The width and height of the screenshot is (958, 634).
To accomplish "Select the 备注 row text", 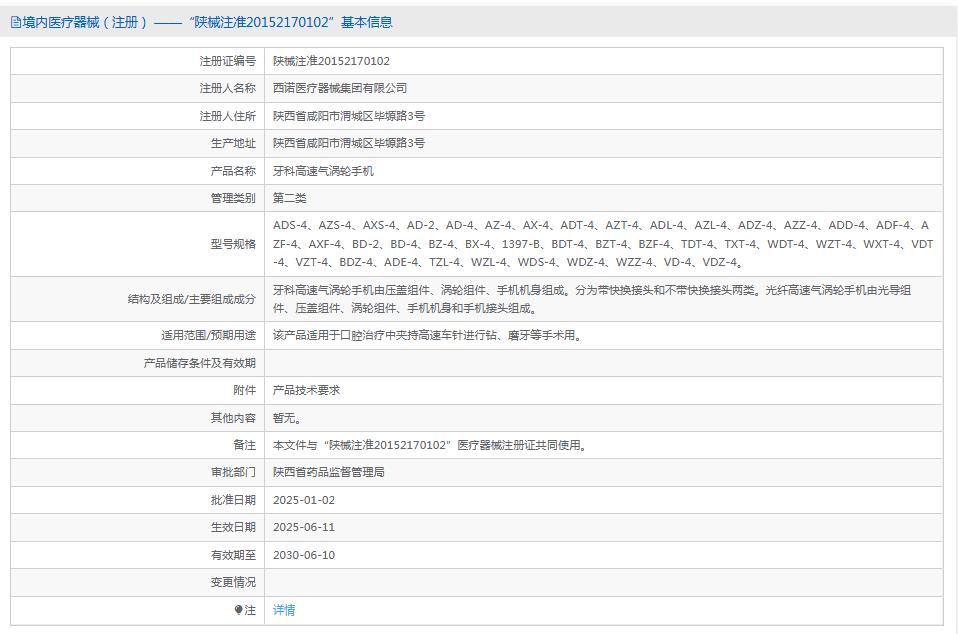I will point(430,444).
